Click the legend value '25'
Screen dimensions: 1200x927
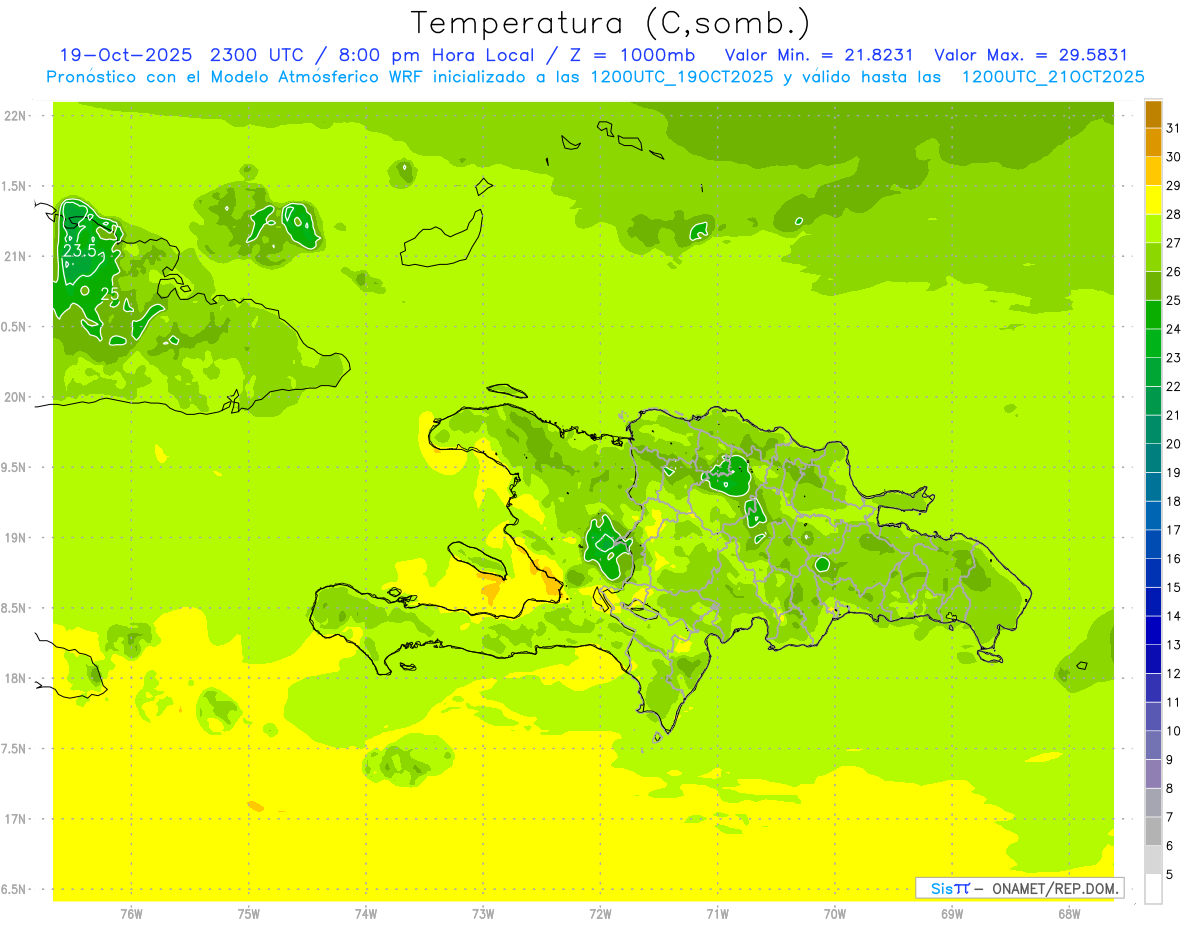[1174, 300]
